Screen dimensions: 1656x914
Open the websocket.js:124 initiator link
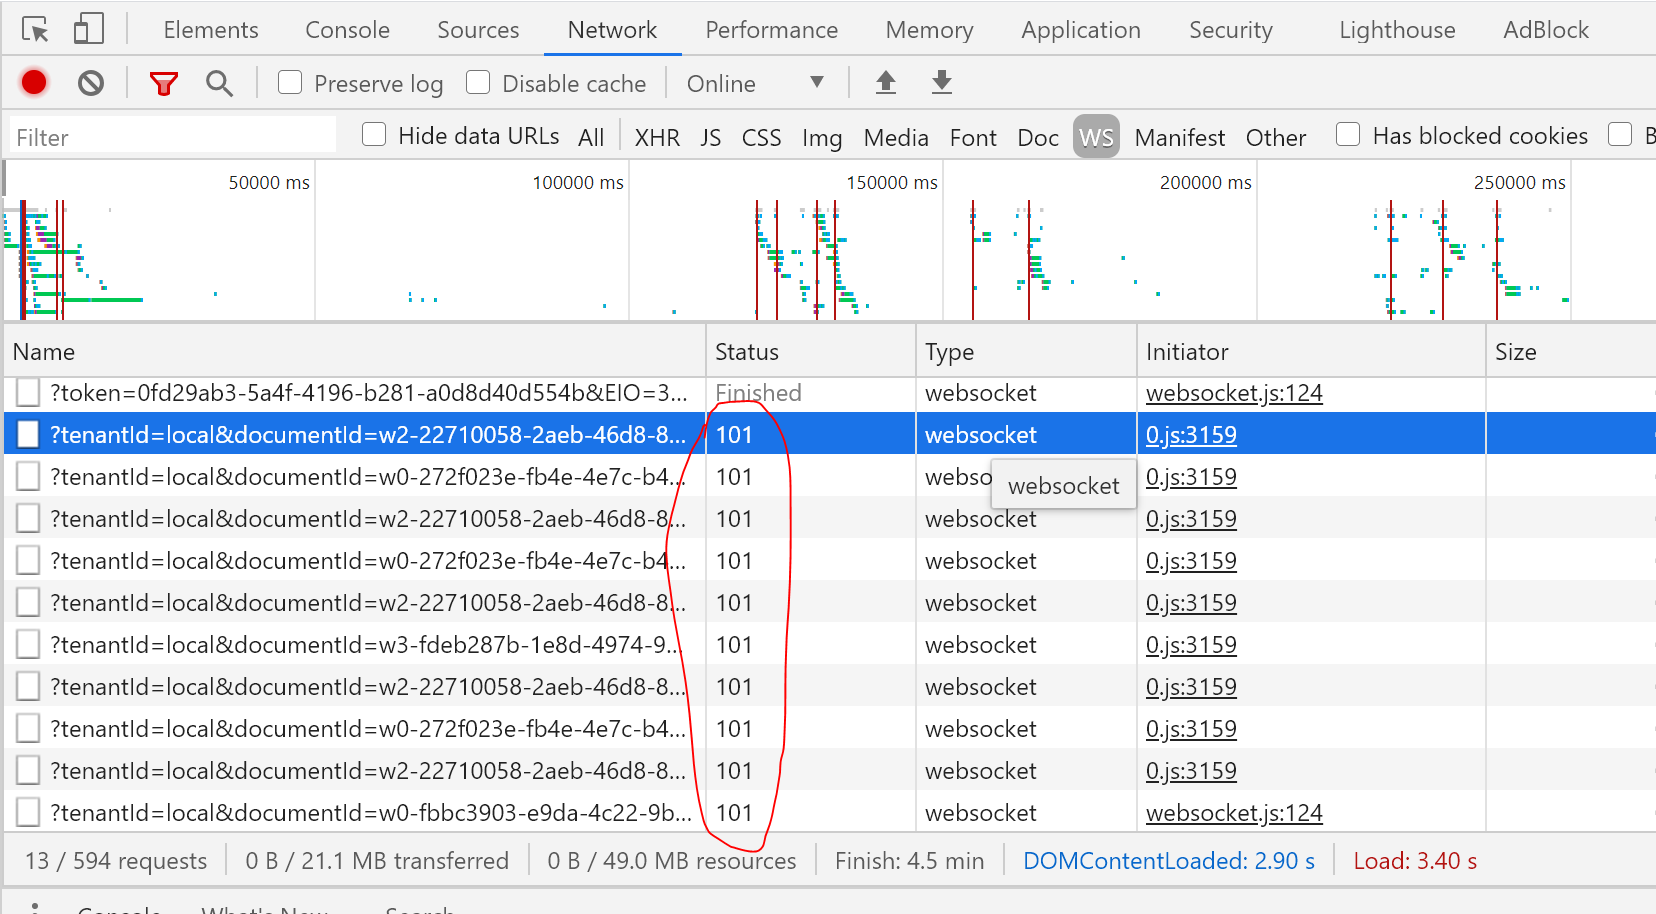(x=1233, y=393)
